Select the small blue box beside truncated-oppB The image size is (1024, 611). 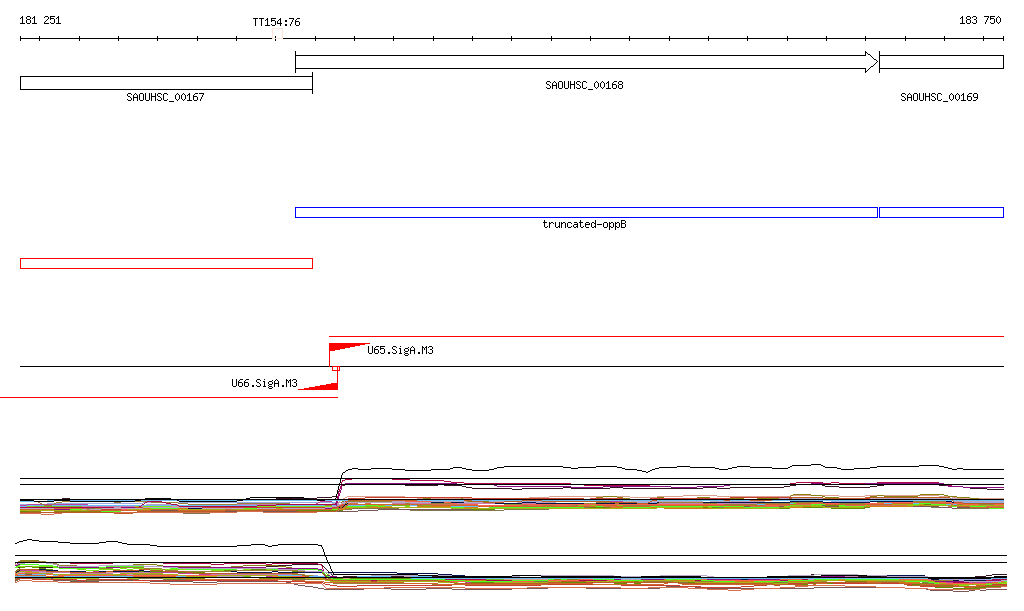tap(941, 212)
